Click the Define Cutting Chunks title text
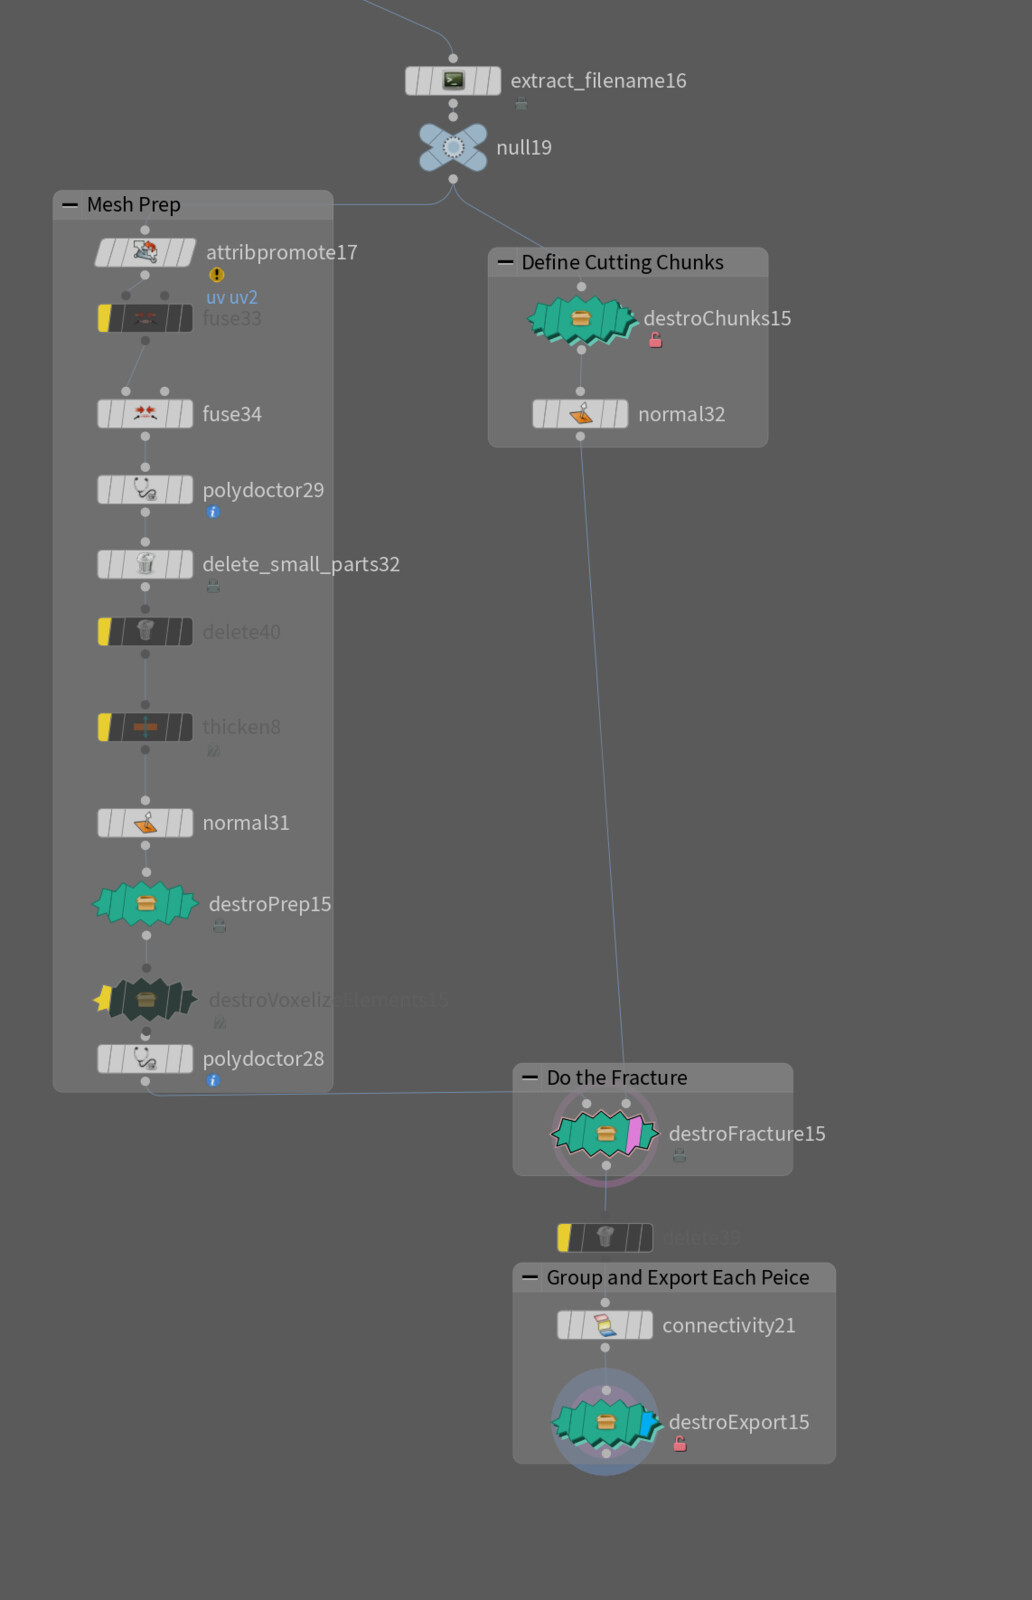 click(622, 262)
